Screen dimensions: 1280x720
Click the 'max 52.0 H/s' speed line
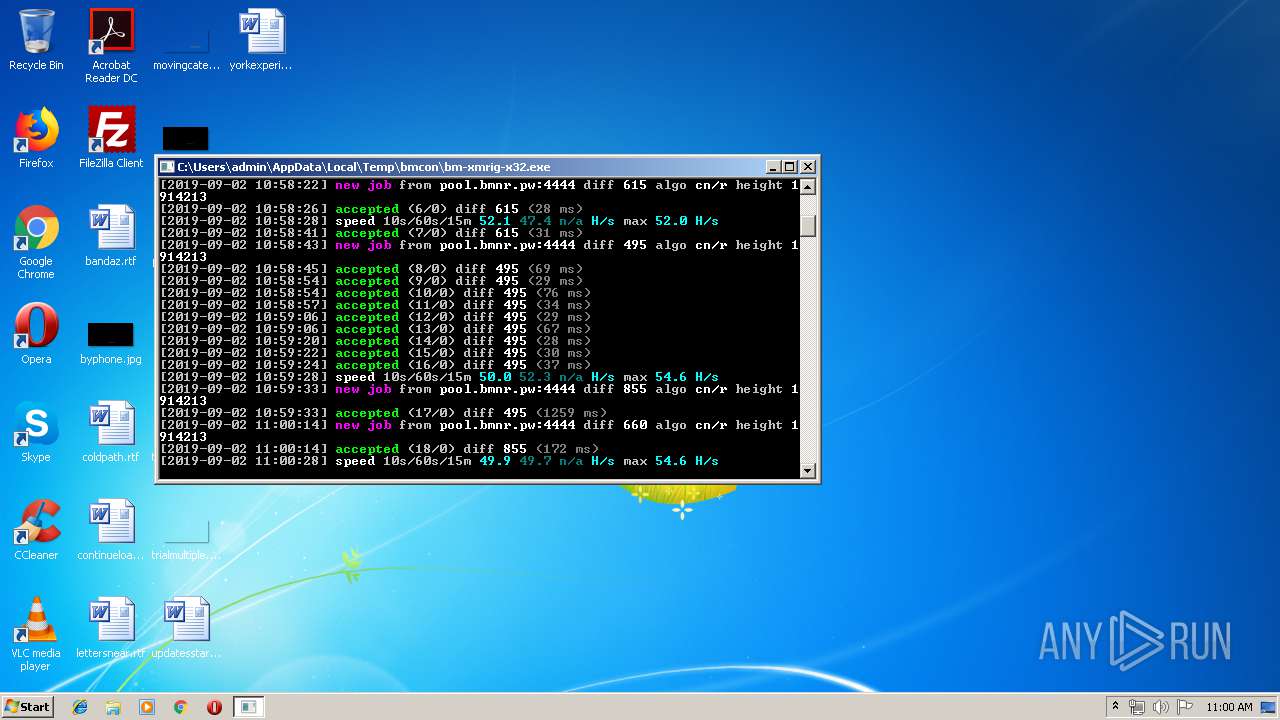(439, 221)
